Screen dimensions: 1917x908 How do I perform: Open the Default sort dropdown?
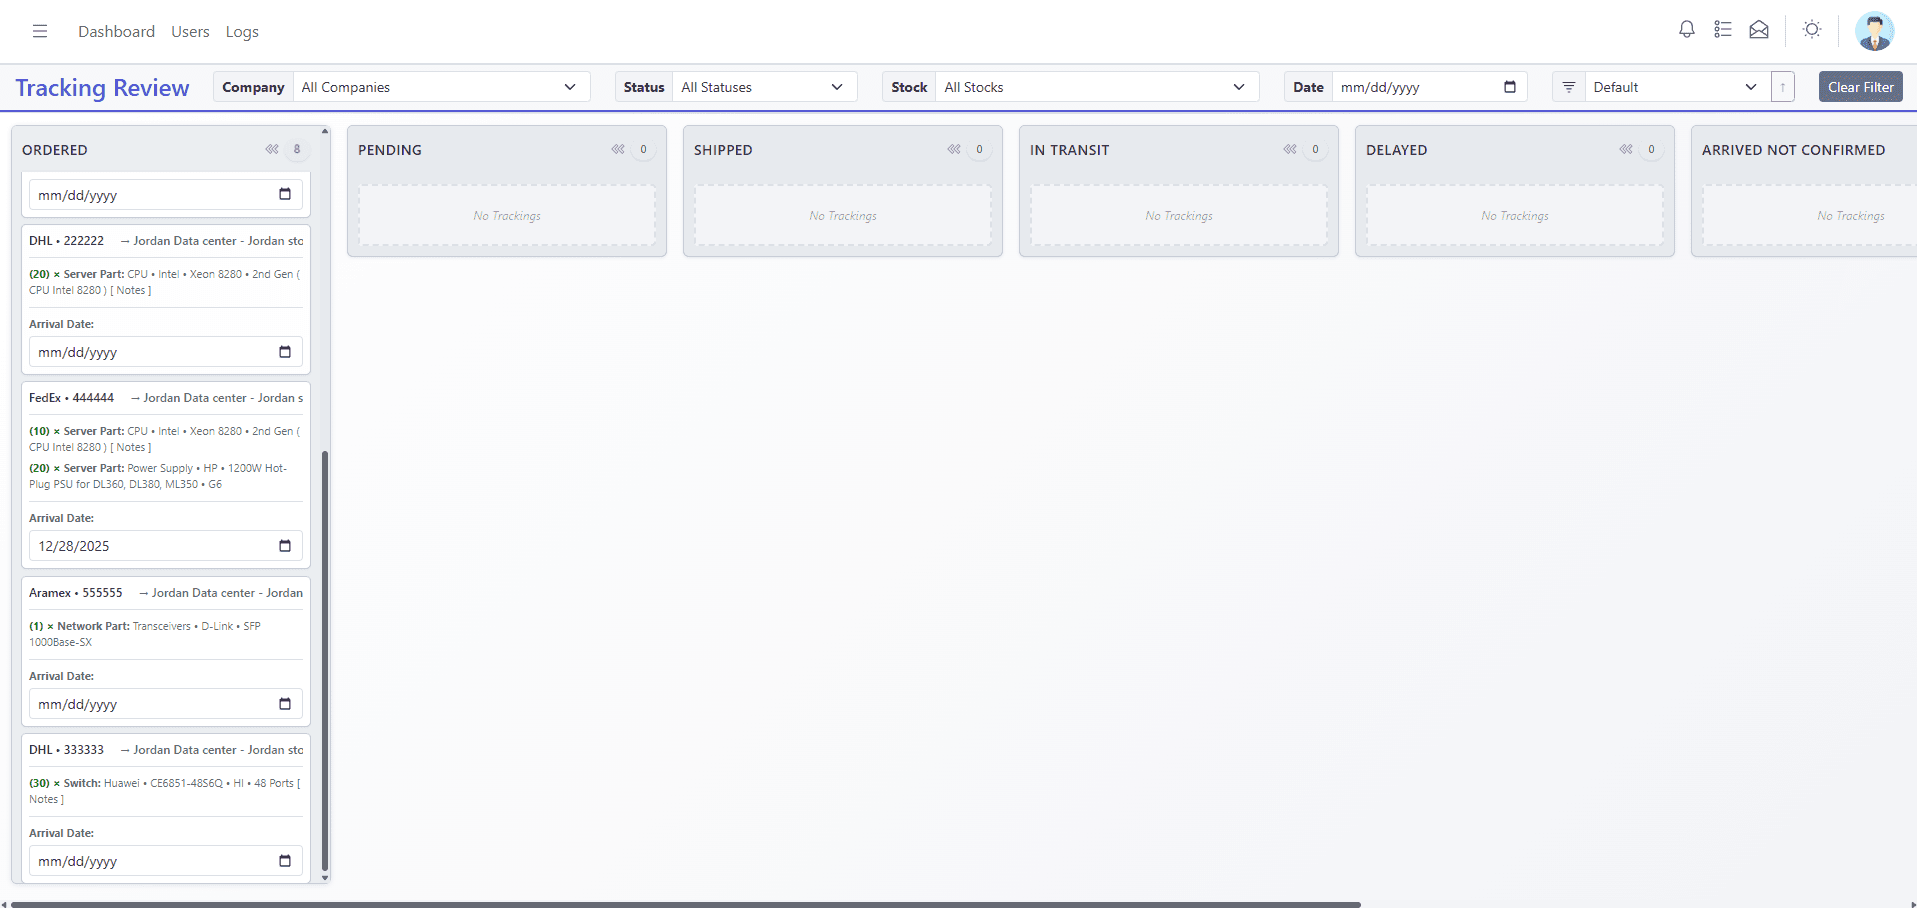click(1677, 87)
